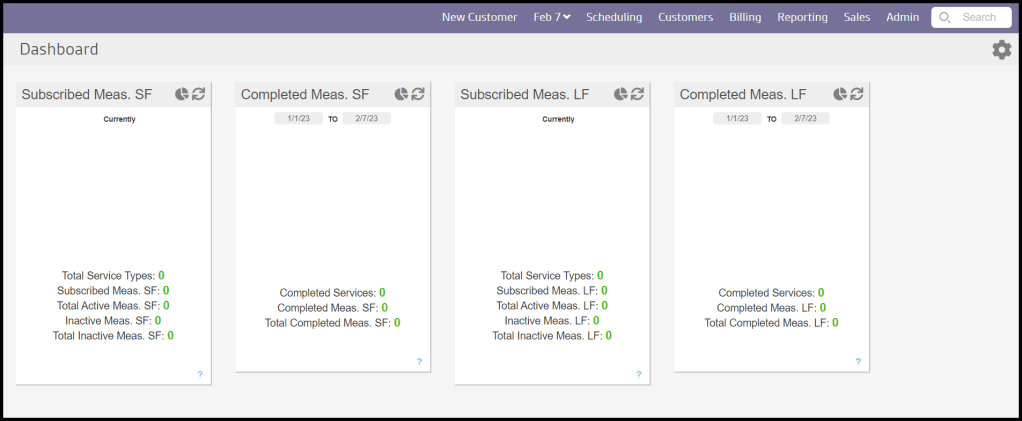Edit end date 2/7/23 in Completed Meas. LF

(x=805, y=118)
